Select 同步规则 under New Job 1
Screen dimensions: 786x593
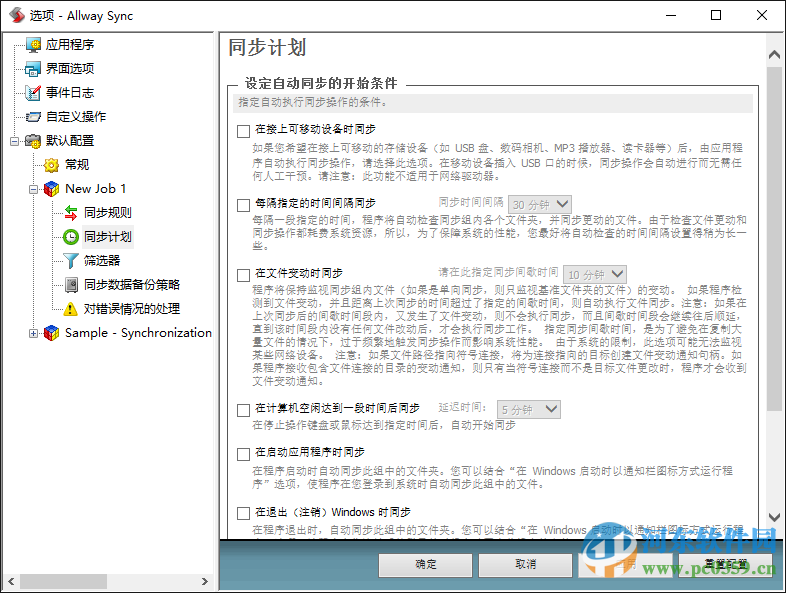click(108, 213)
